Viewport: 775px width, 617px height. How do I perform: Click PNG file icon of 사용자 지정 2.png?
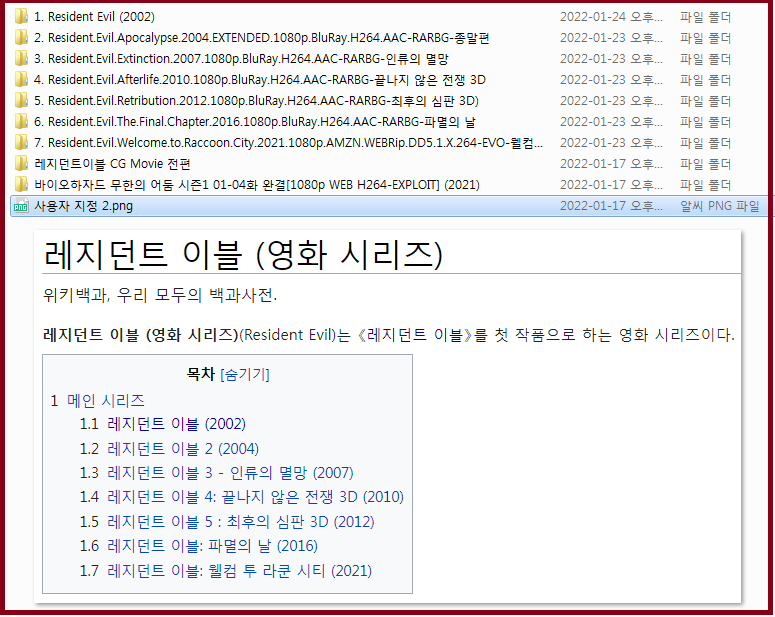point(21,206)
